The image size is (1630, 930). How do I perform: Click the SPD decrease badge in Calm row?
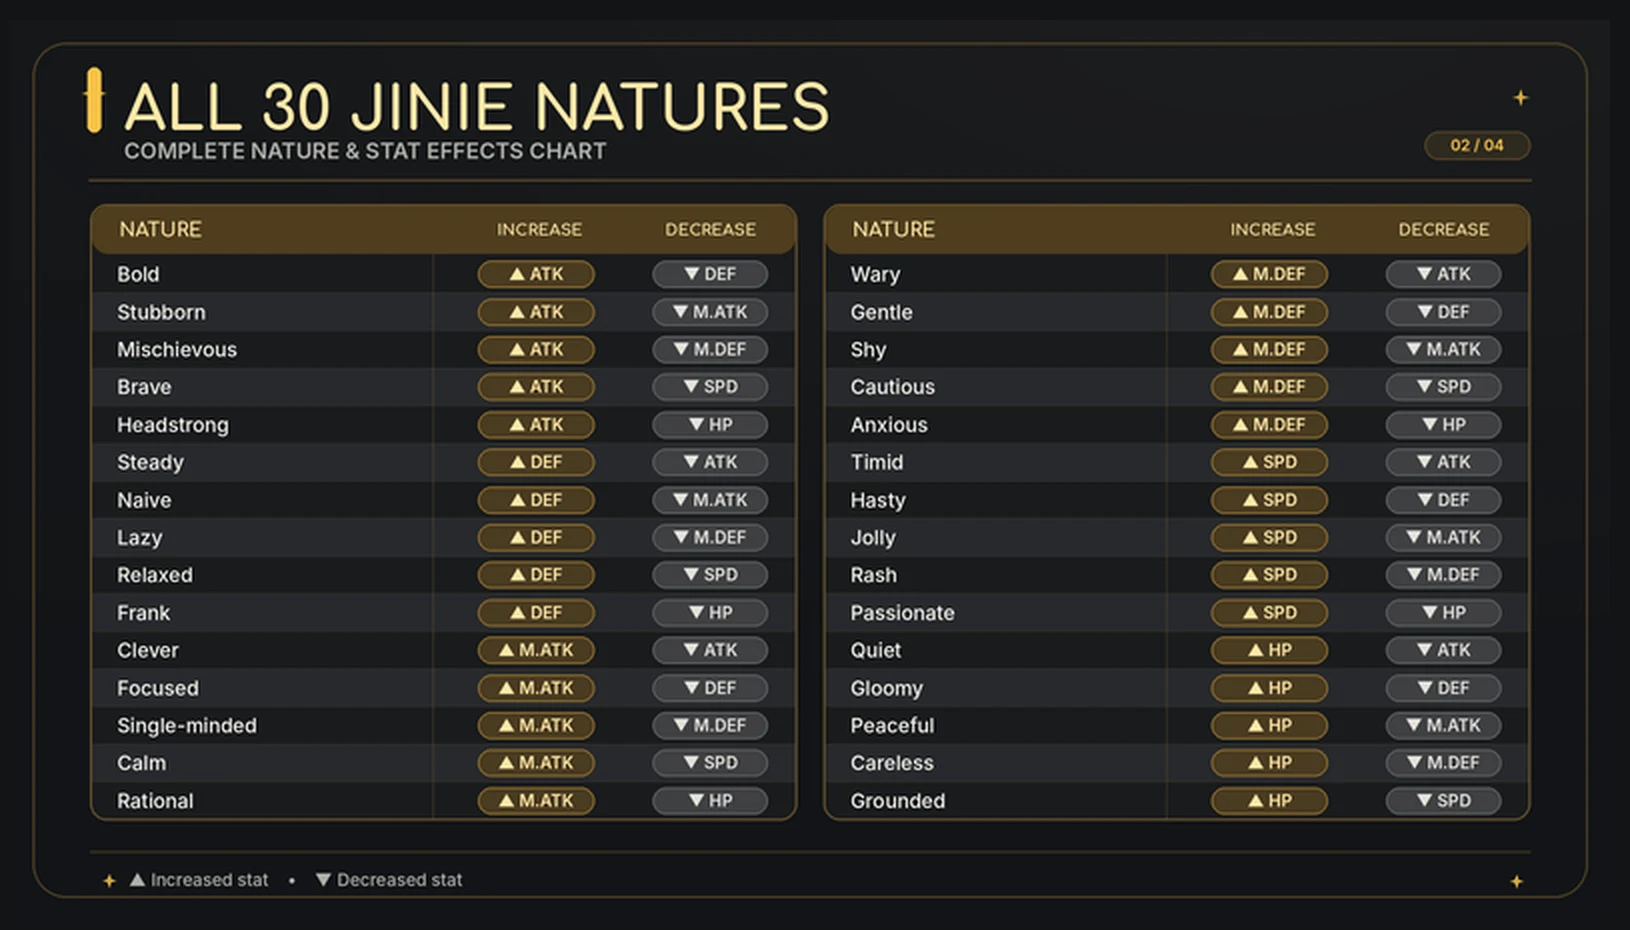pos(710,763)
